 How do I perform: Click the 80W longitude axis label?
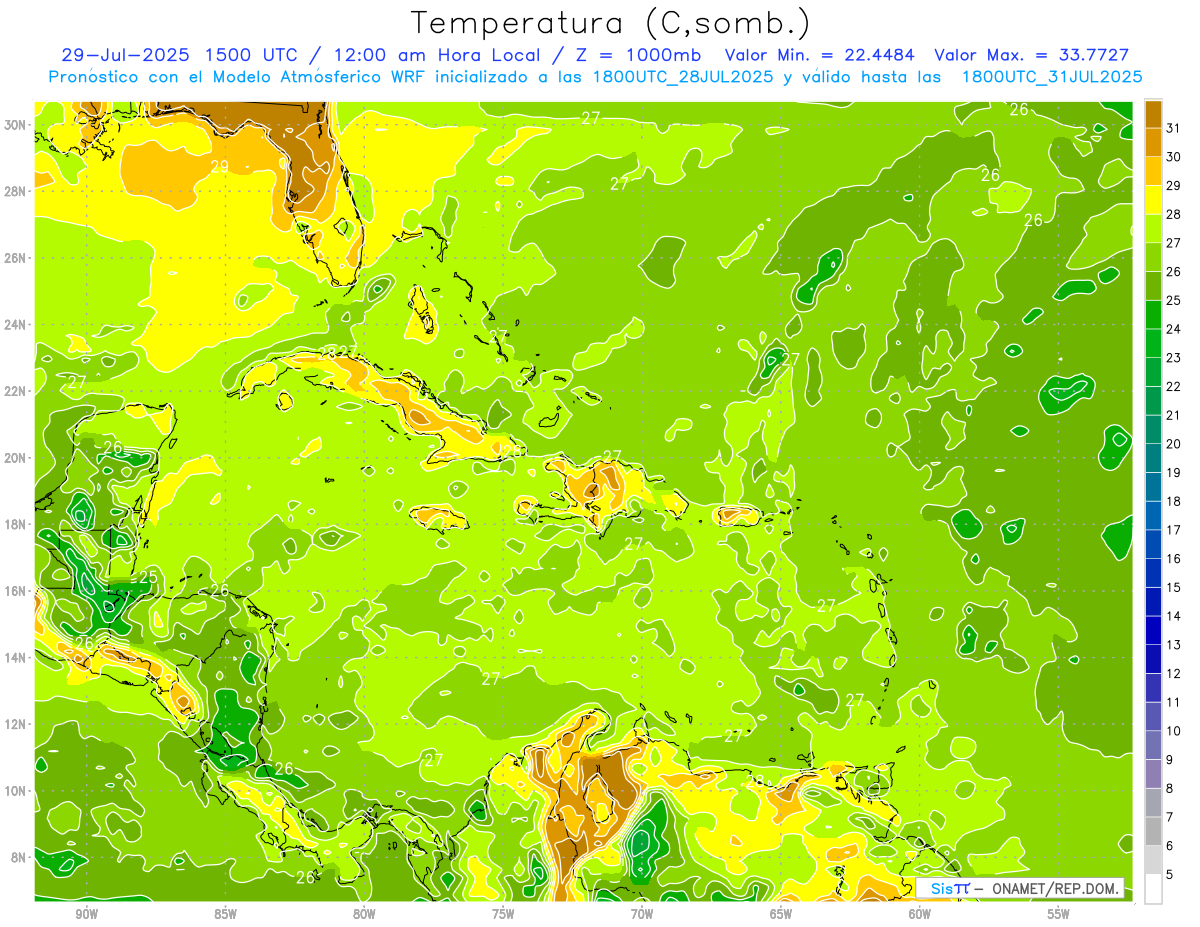(365, 914)
